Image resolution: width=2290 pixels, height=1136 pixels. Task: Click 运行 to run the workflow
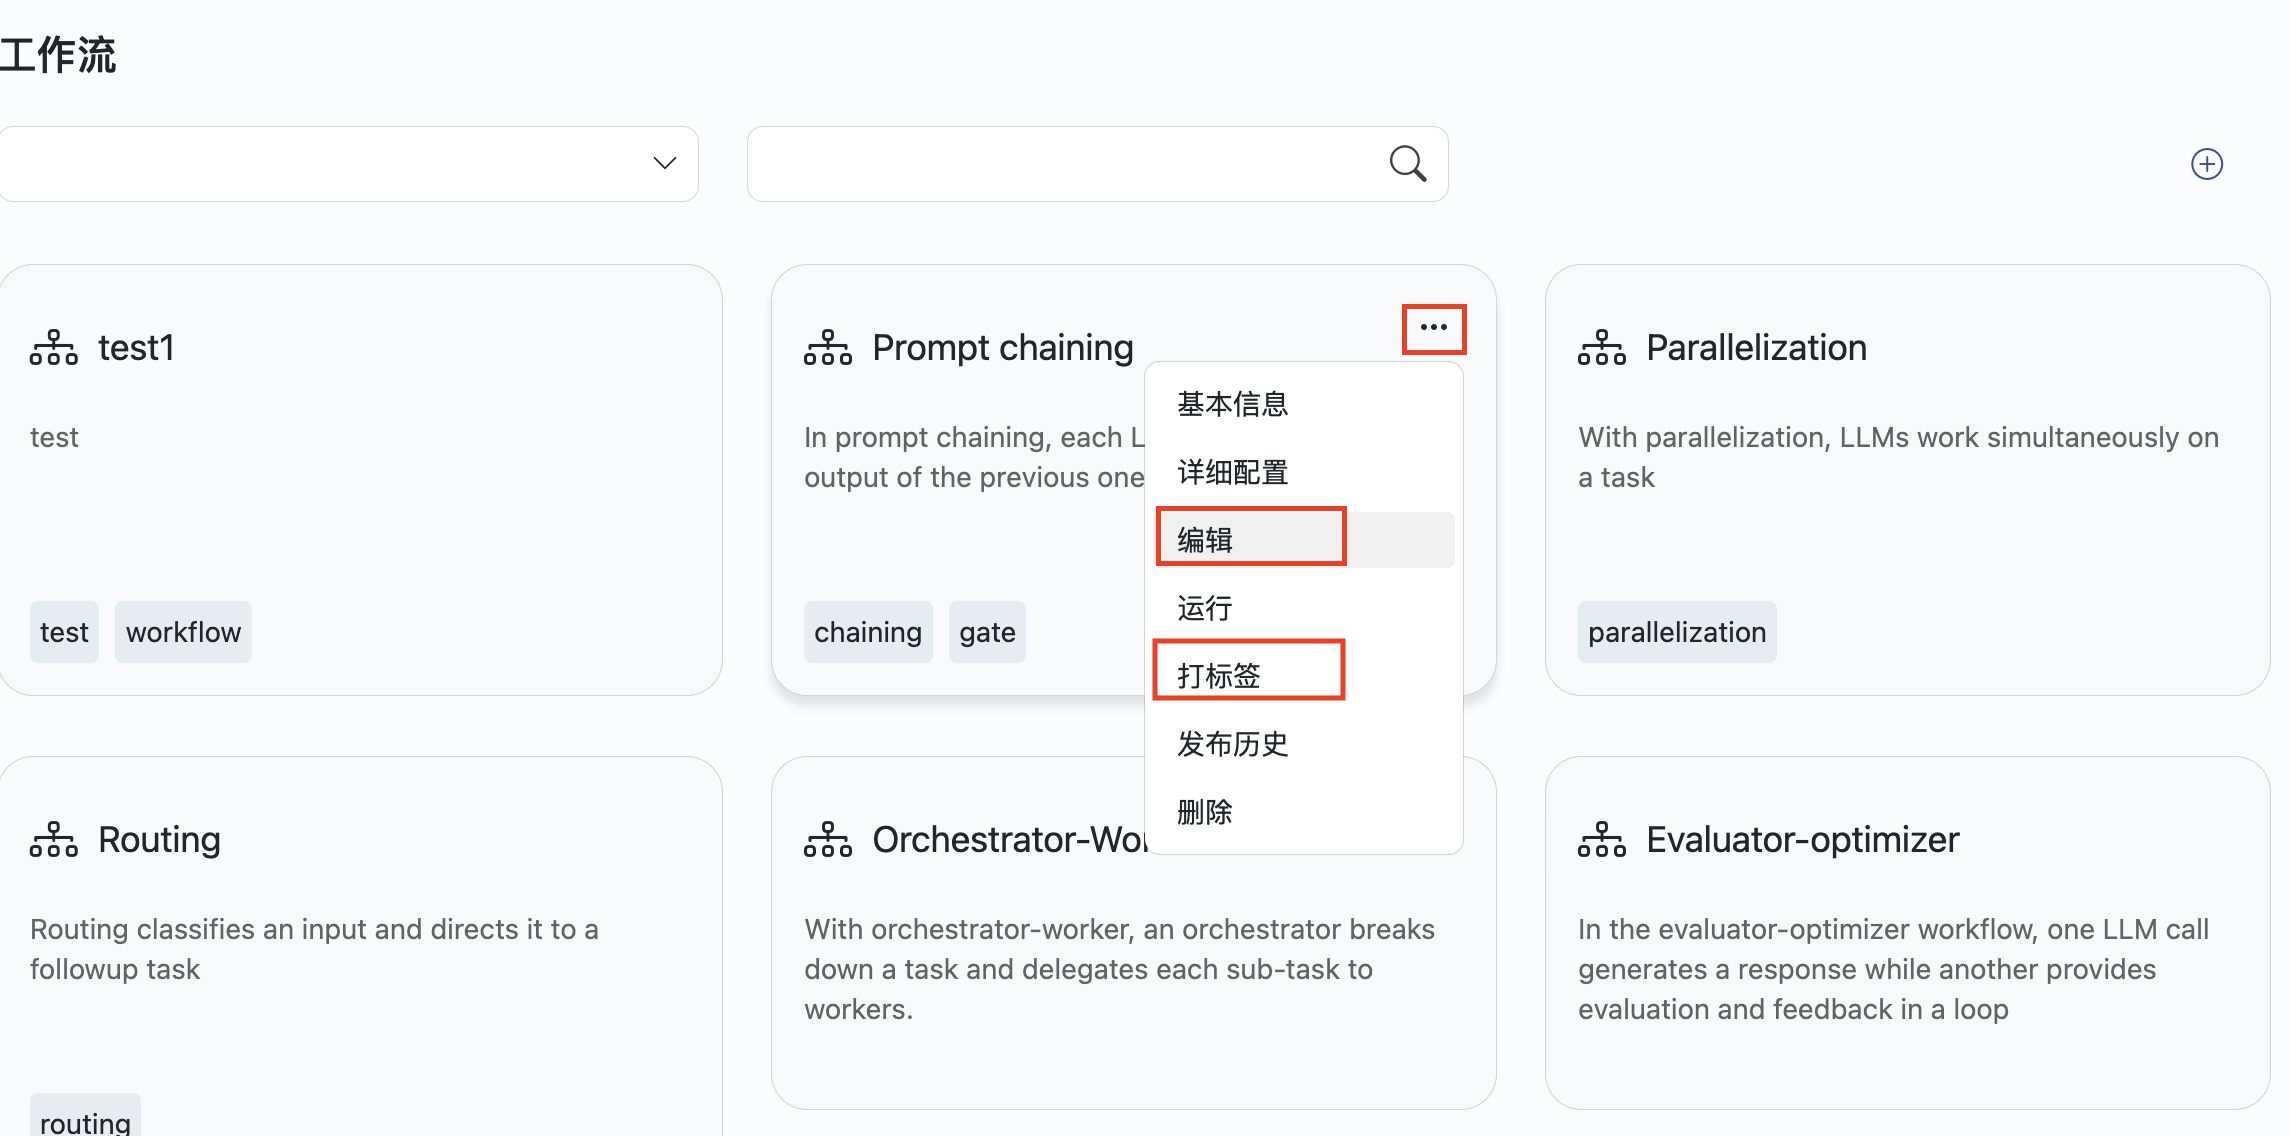coord(1205,608)
